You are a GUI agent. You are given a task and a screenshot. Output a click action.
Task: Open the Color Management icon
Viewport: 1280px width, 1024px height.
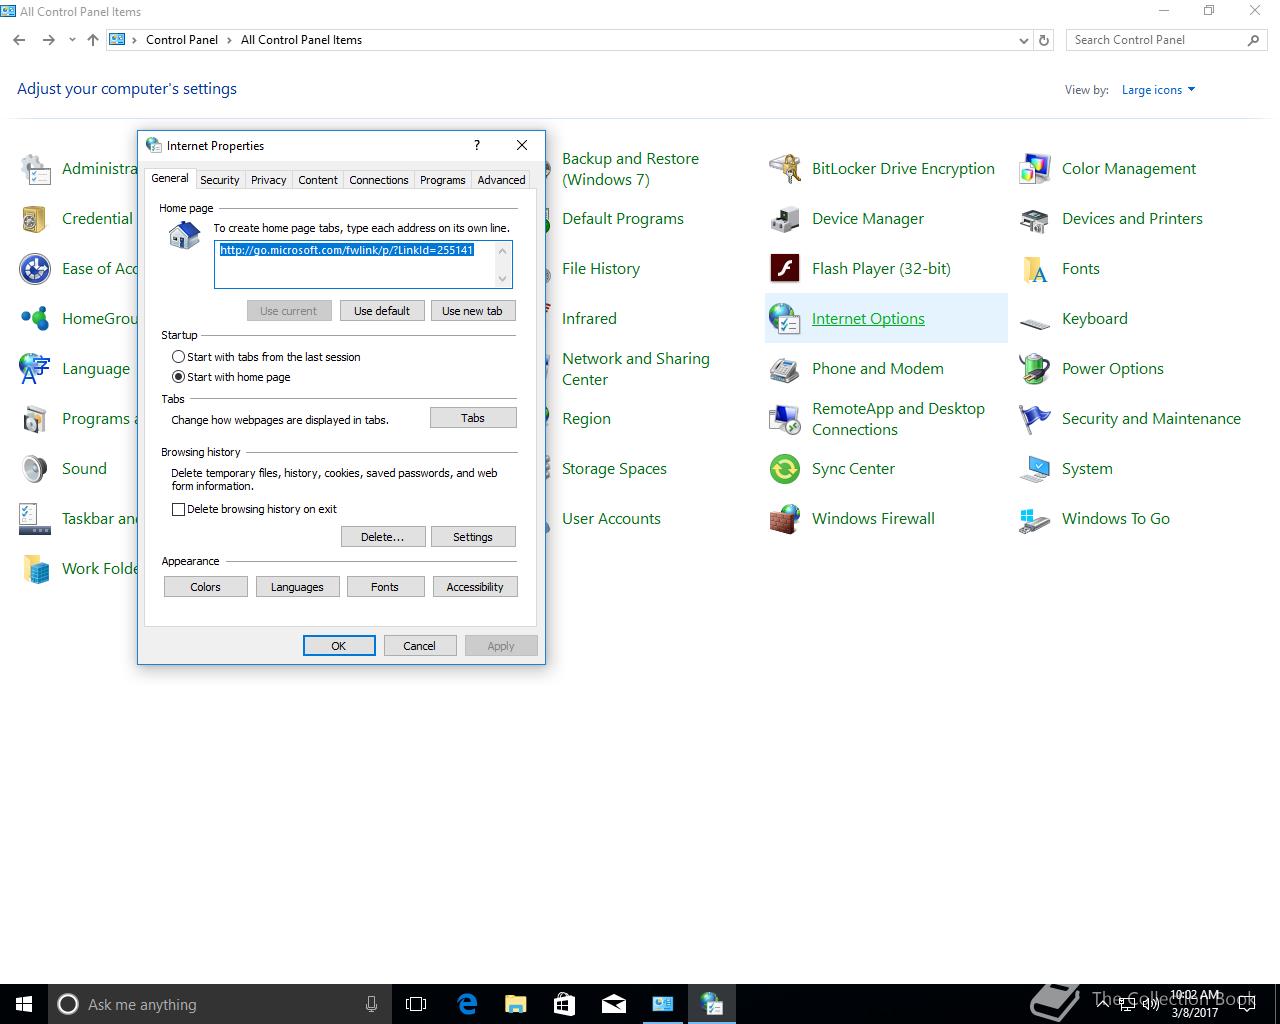(1035, 169)
